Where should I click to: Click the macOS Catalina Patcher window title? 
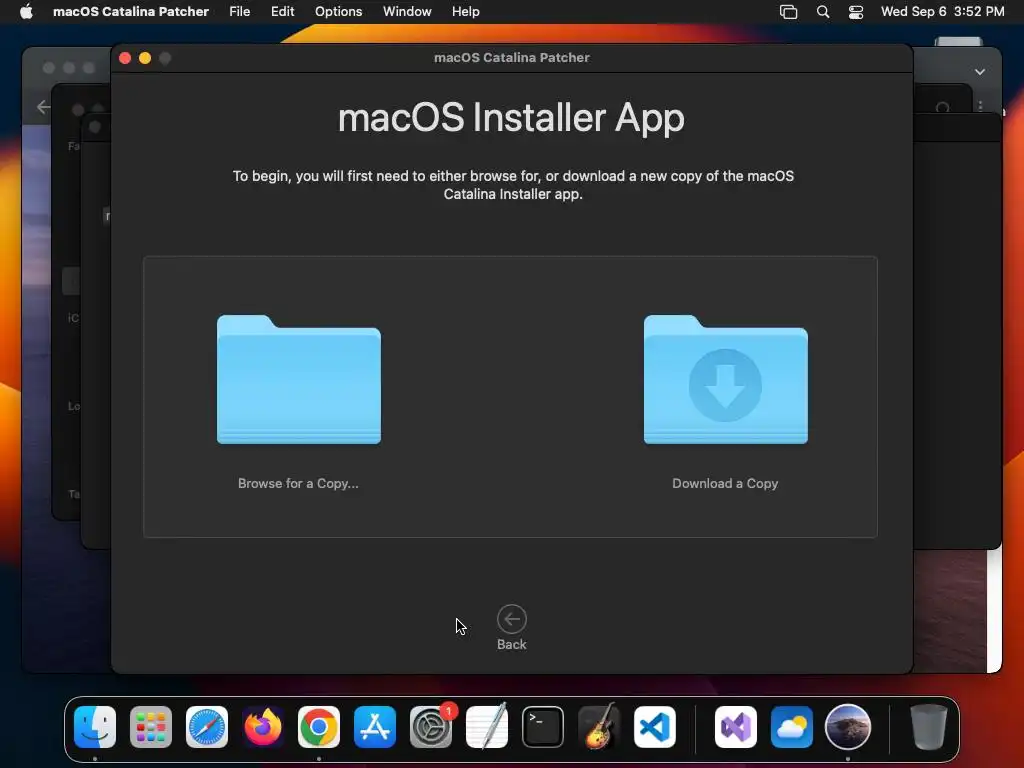pos(511,57)
